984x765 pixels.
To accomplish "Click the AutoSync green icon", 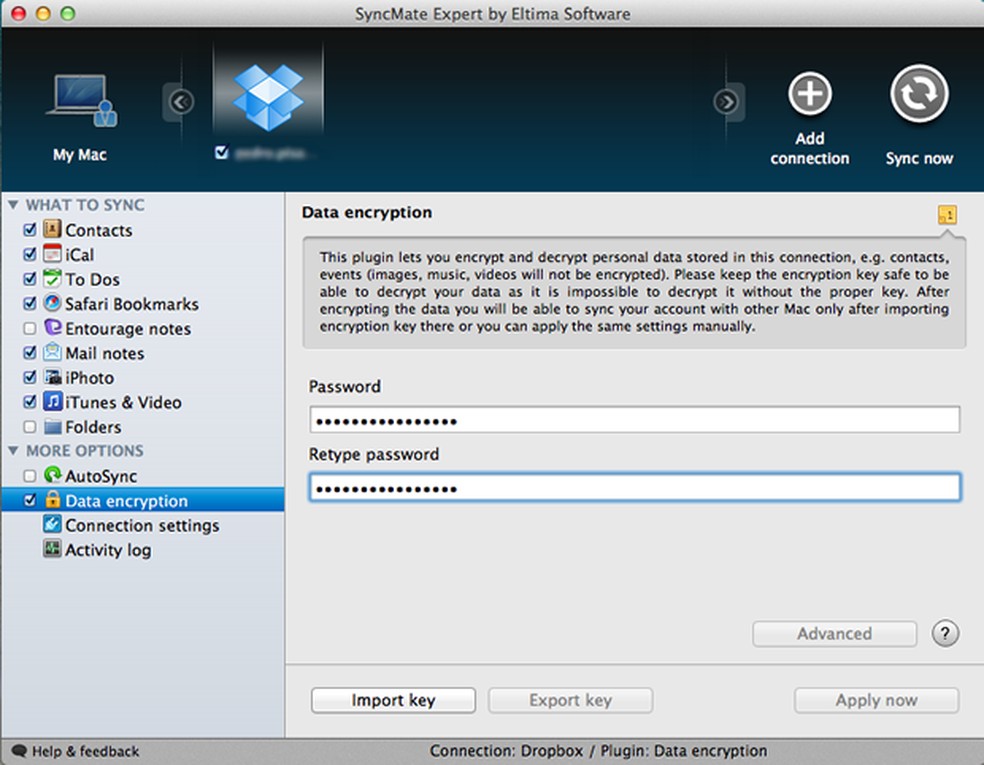I will point(52,475).
